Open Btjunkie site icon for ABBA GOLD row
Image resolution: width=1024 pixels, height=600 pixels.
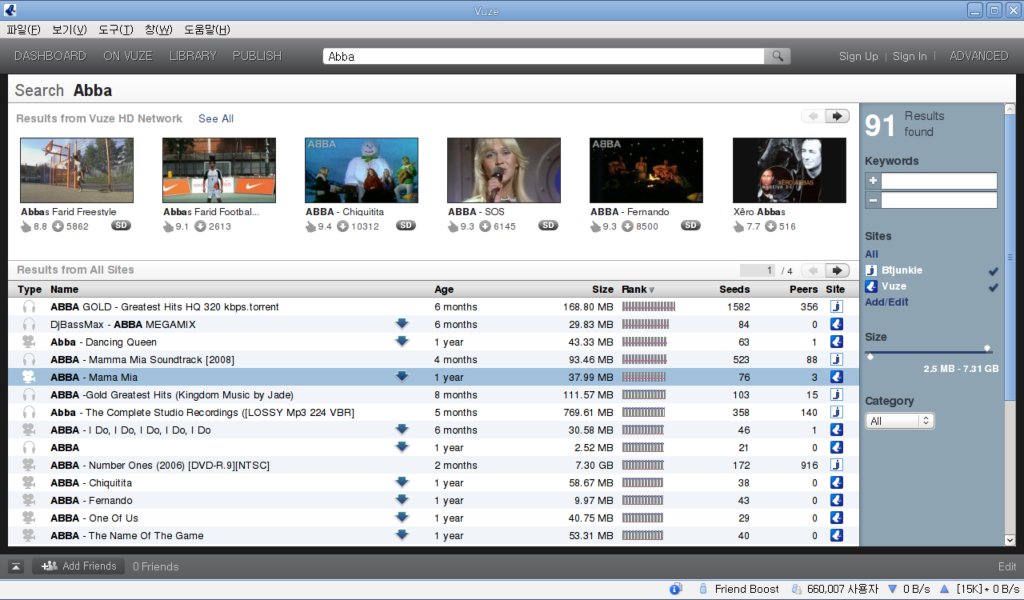click(836, 306)
